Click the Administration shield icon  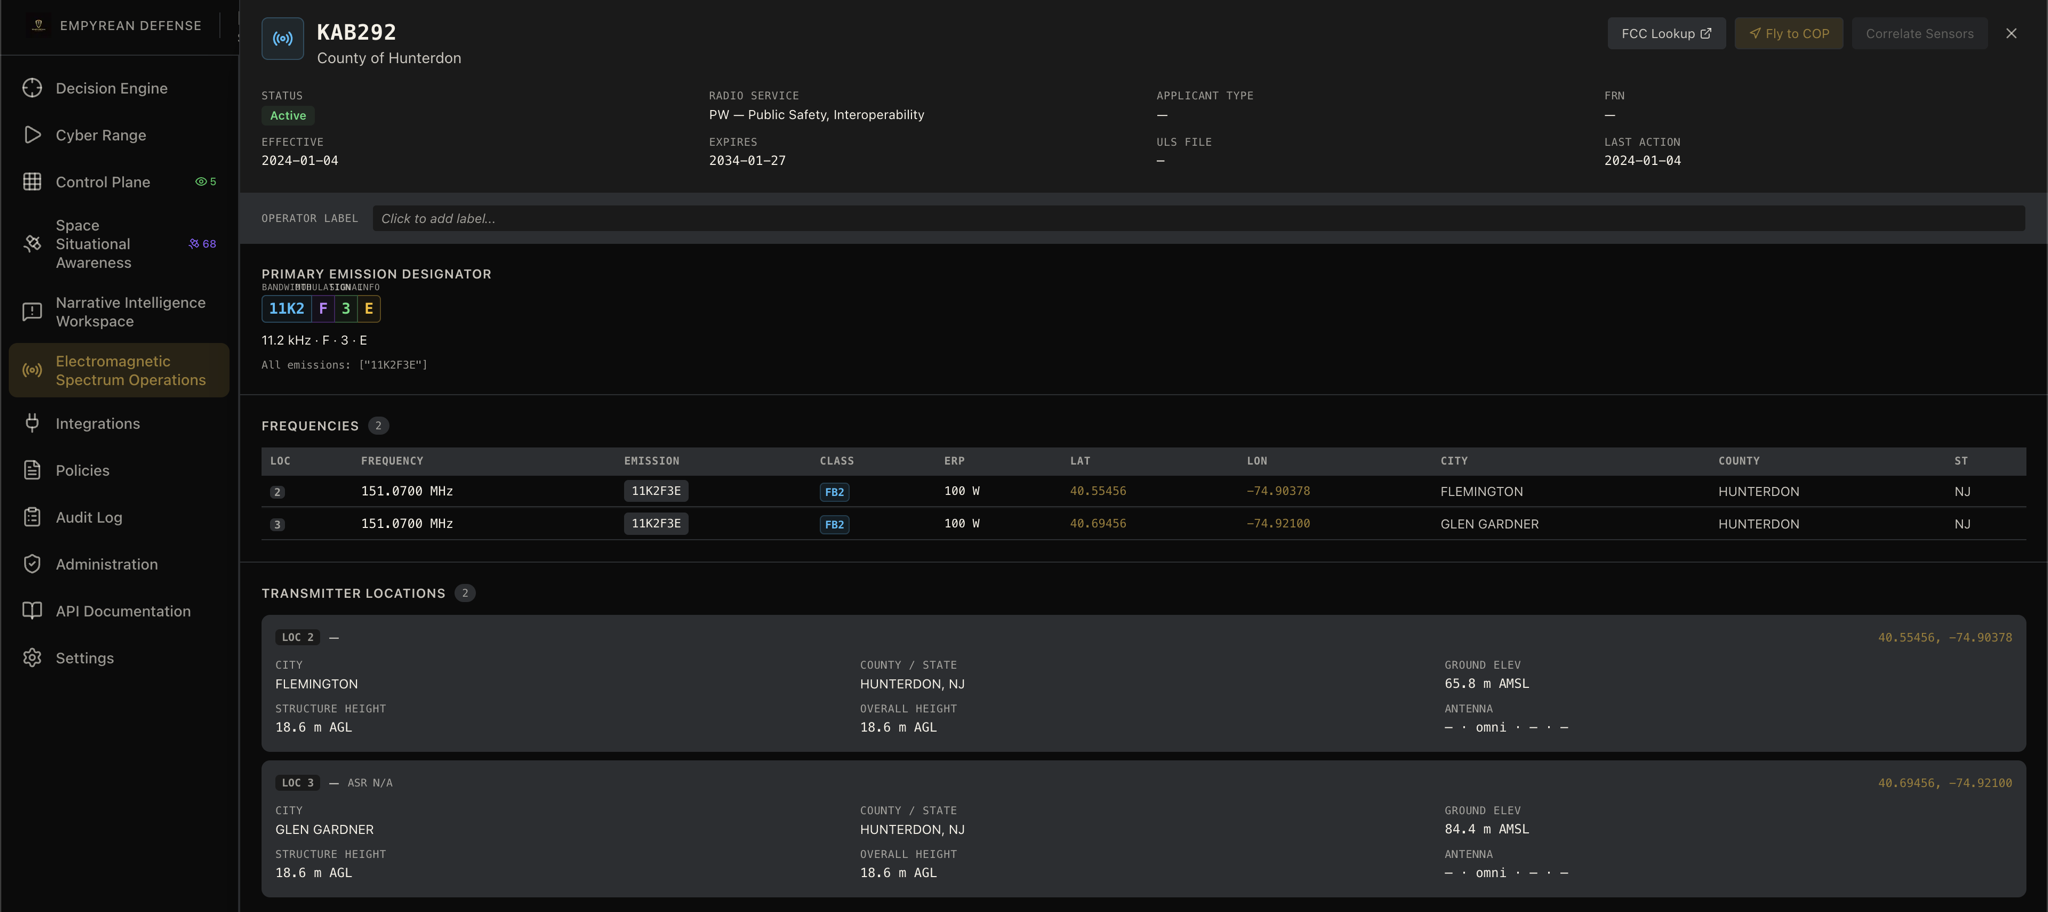(x=32, y=565)
